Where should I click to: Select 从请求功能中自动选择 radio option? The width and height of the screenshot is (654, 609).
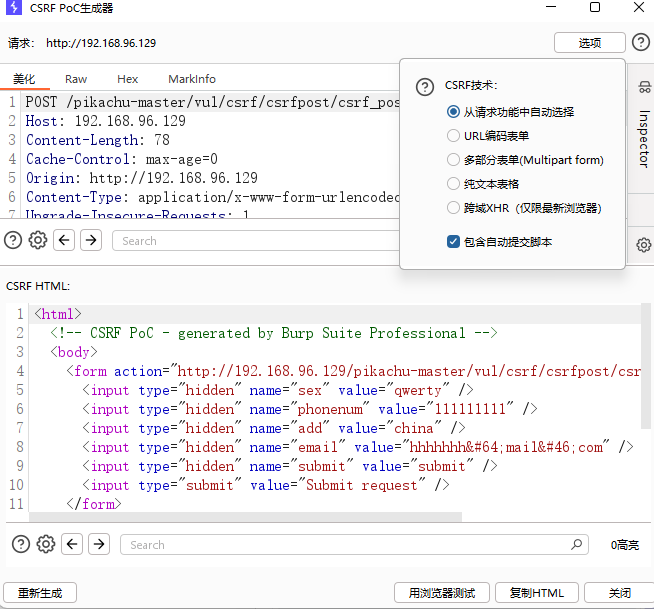click(511, 112)
